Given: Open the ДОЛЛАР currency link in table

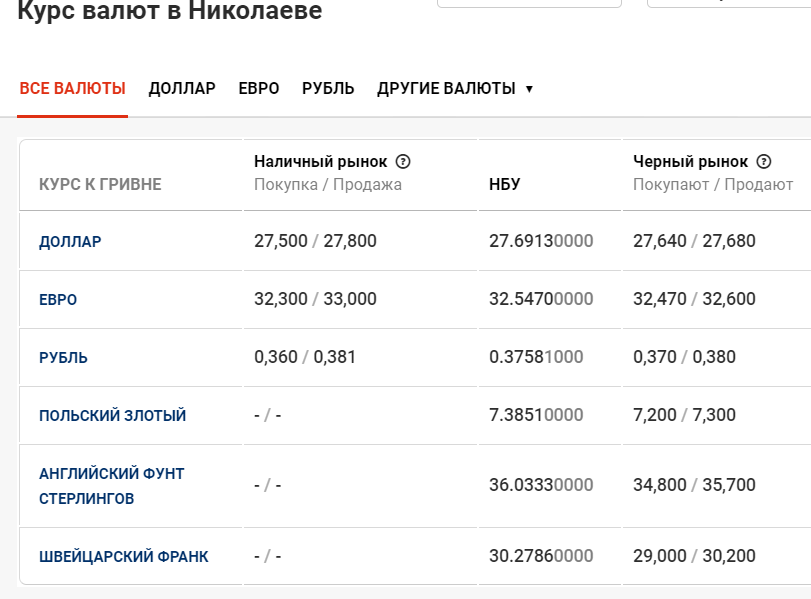Looking at the screenshot, I should pyautogui.click(x=70, y=242).
